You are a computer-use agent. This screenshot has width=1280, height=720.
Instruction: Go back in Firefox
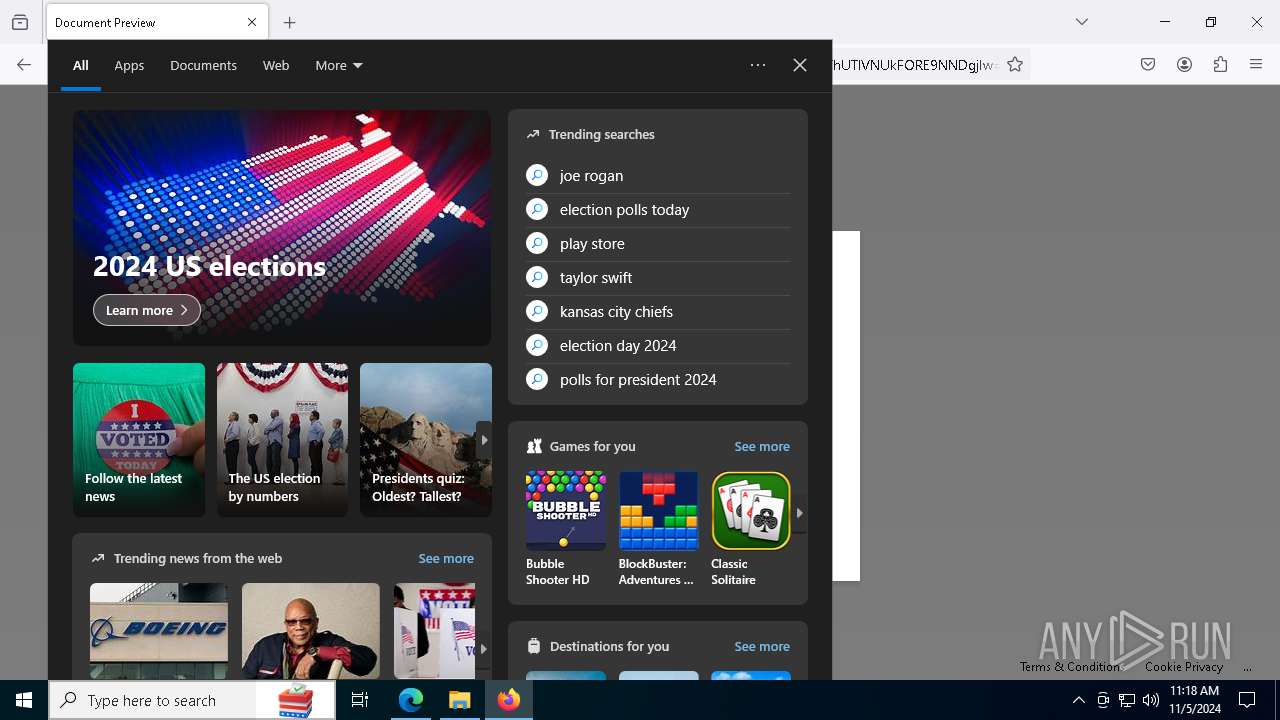[24, 64]
